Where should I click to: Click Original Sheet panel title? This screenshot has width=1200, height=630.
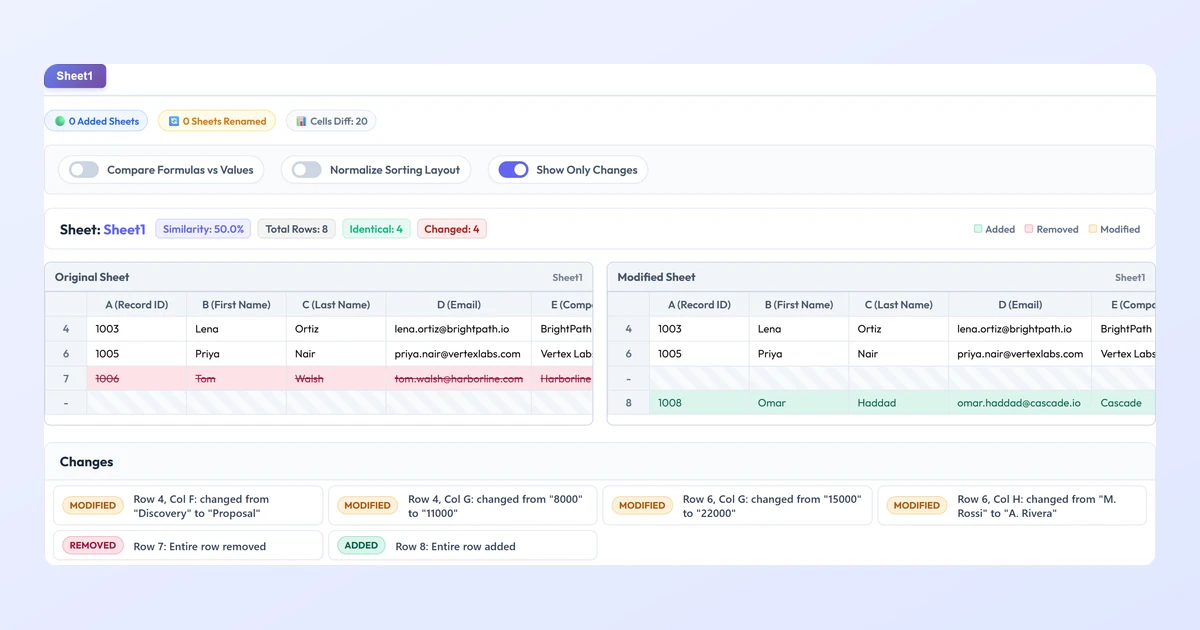92,277
